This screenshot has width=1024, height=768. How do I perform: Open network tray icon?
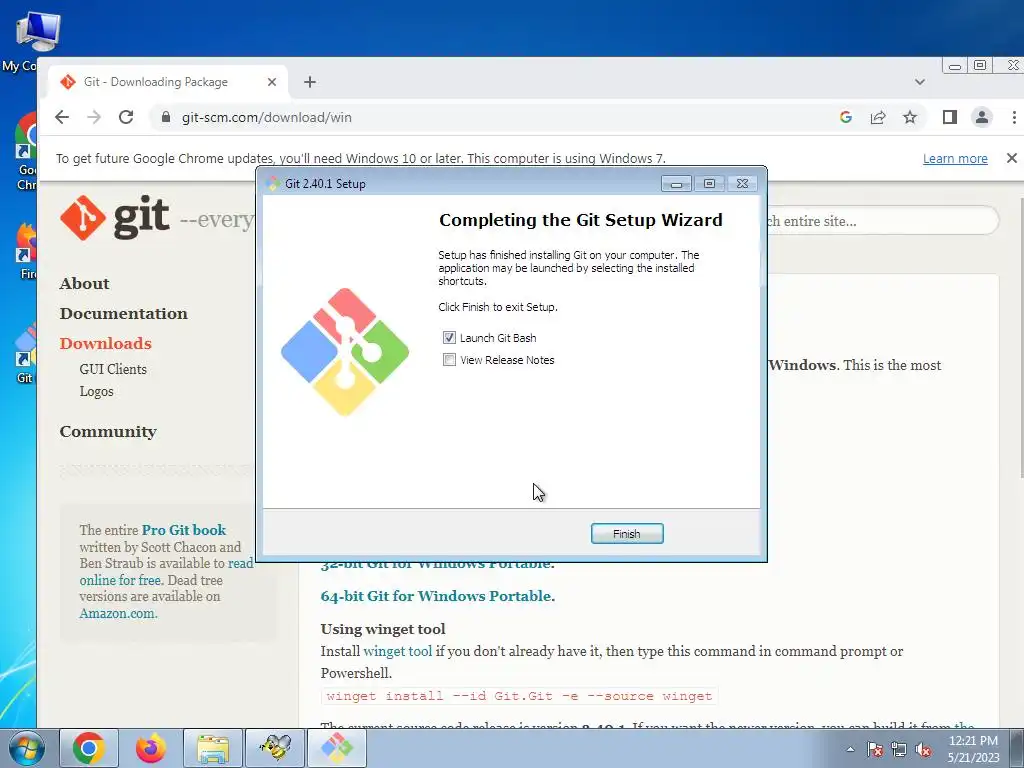tap(899, 749)
